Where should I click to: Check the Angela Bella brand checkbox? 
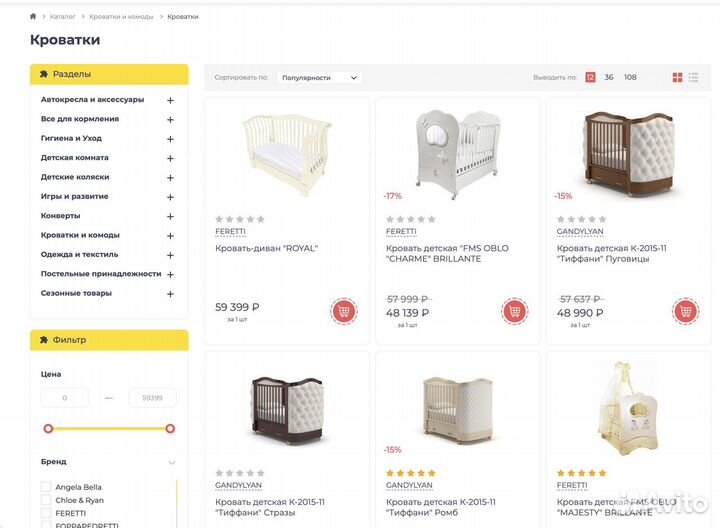[46, 487]
